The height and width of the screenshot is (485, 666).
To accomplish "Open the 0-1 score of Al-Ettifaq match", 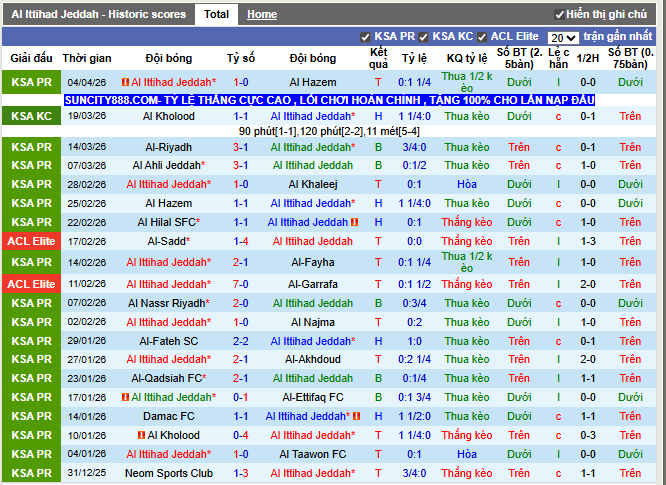I will (x=240, y=398).
